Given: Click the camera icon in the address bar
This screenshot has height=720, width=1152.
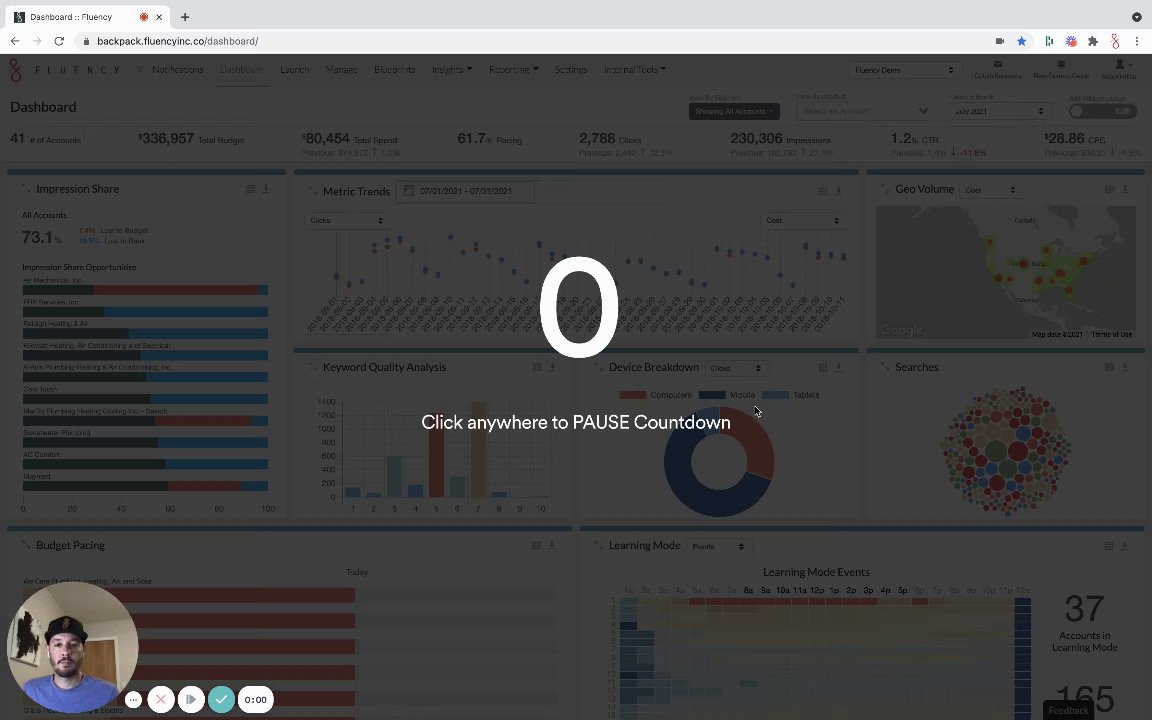Looking at the screenshot, I should [1000, 41].
